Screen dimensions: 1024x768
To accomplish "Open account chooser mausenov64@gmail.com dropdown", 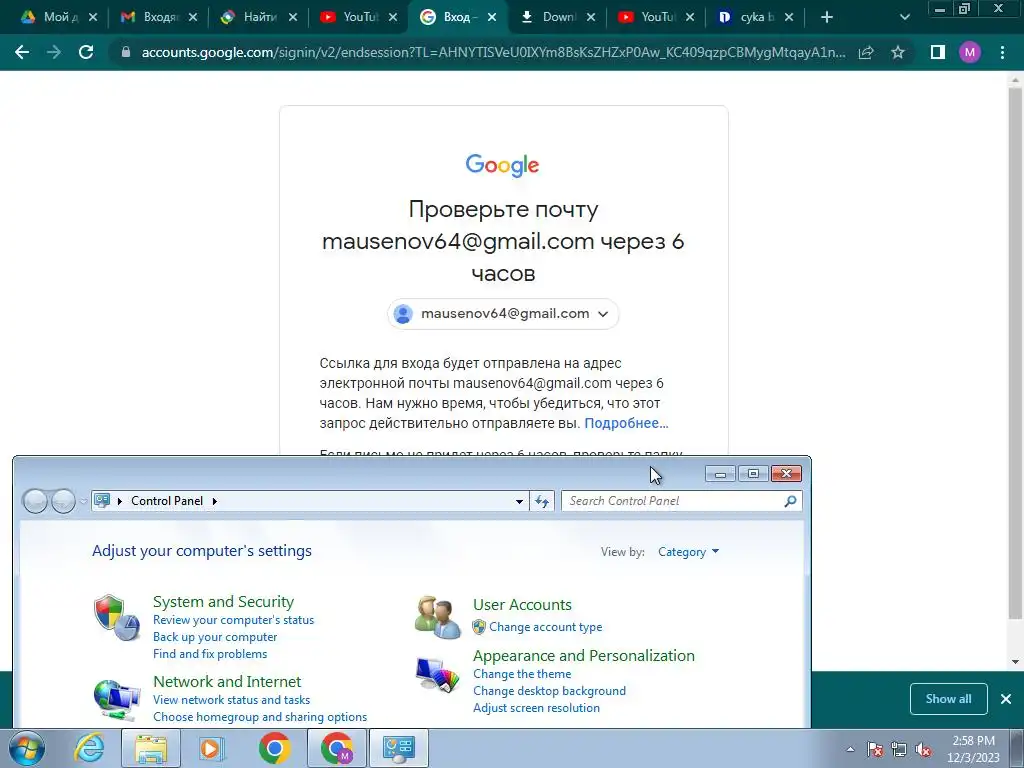I will coord(503,314).
